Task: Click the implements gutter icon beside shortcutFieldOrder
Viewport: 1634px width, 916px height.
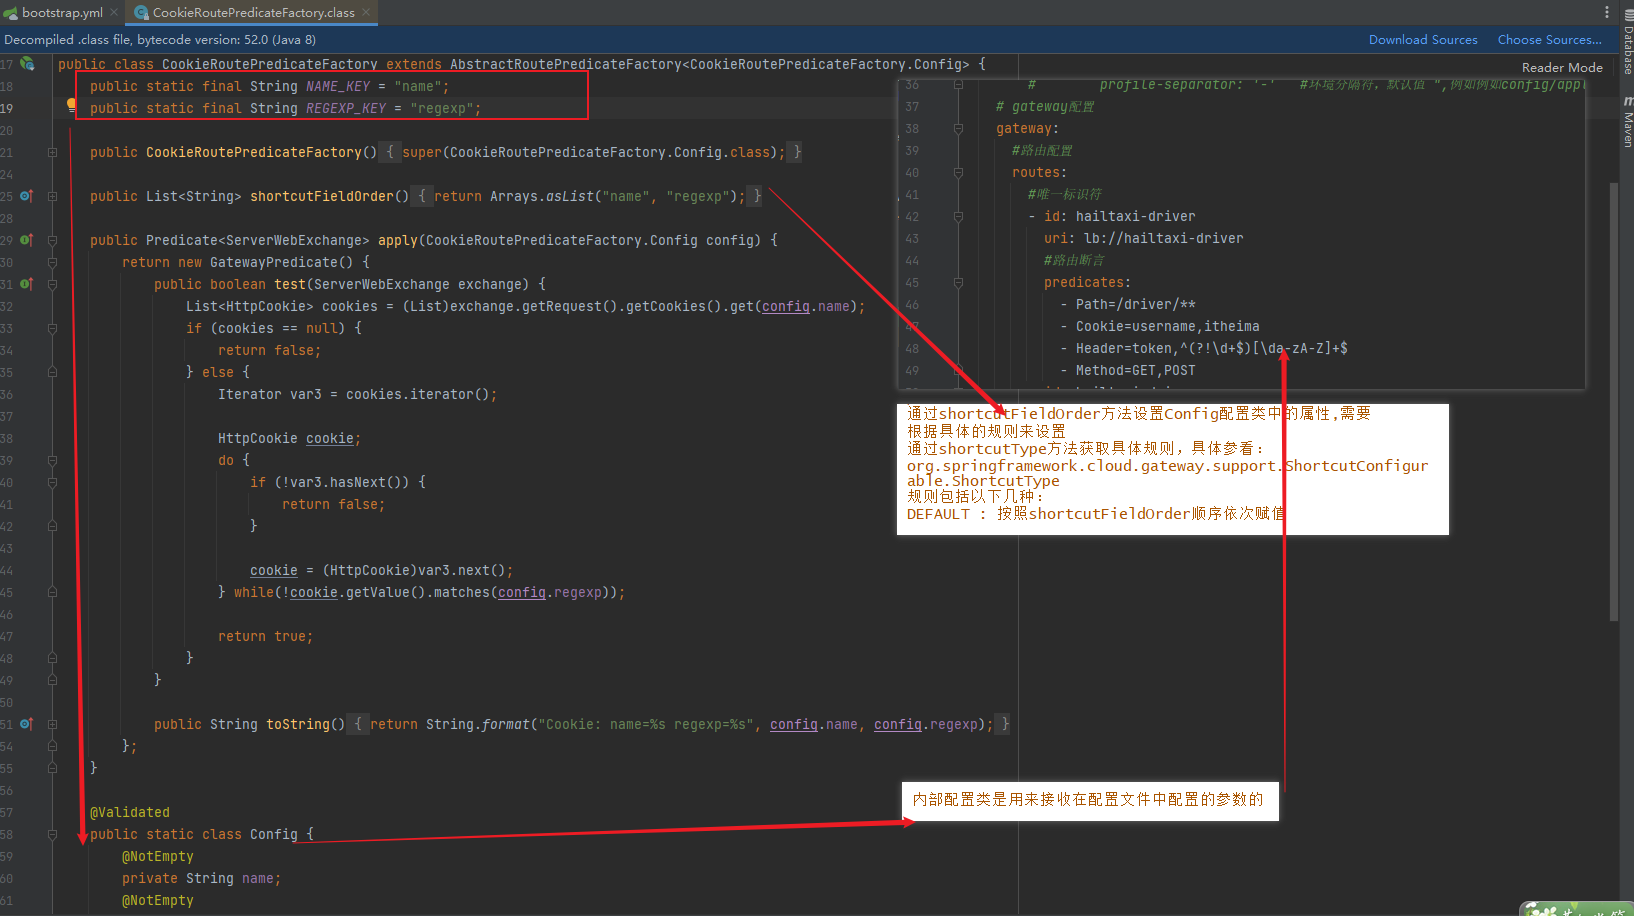Action: [27, 196]
